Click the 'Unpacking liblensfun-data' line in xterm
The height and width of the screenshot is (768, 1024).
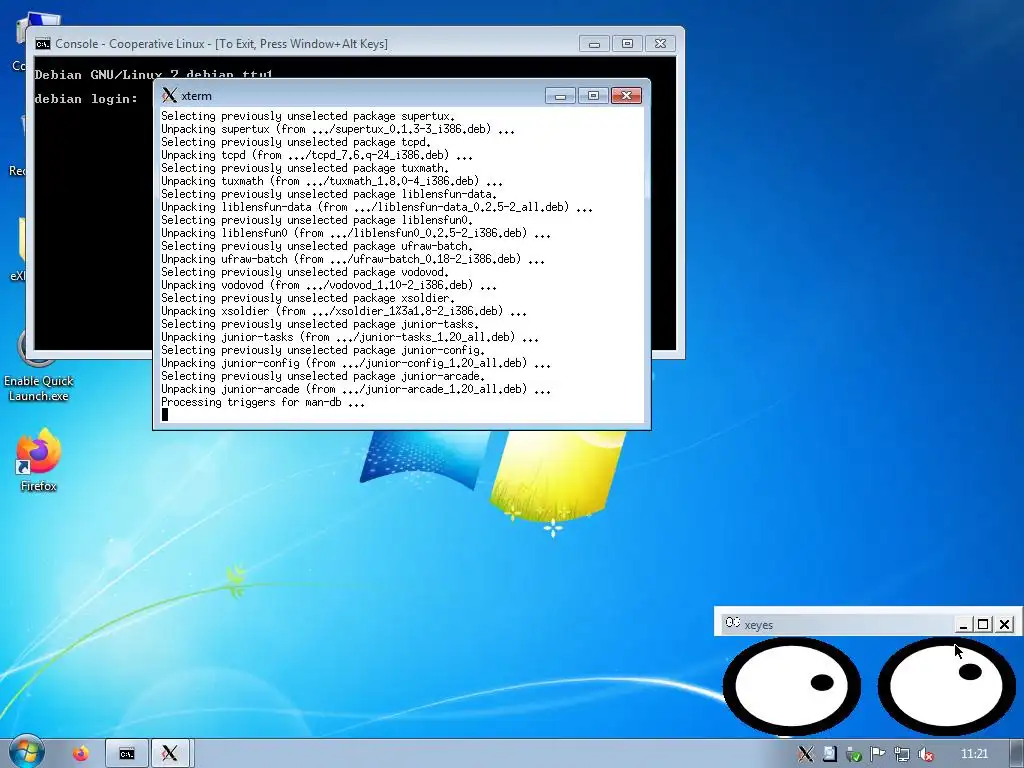tap(377, 207)
